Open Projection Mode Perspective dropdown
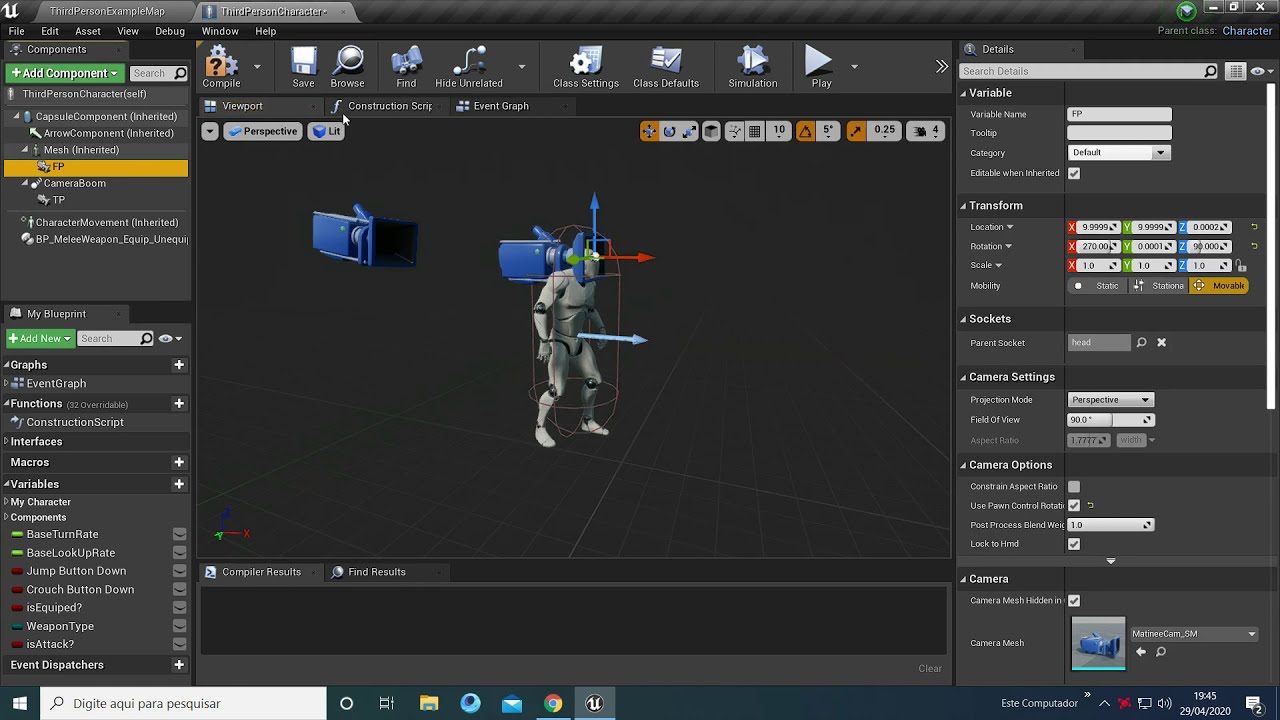 click(1111, 400)
